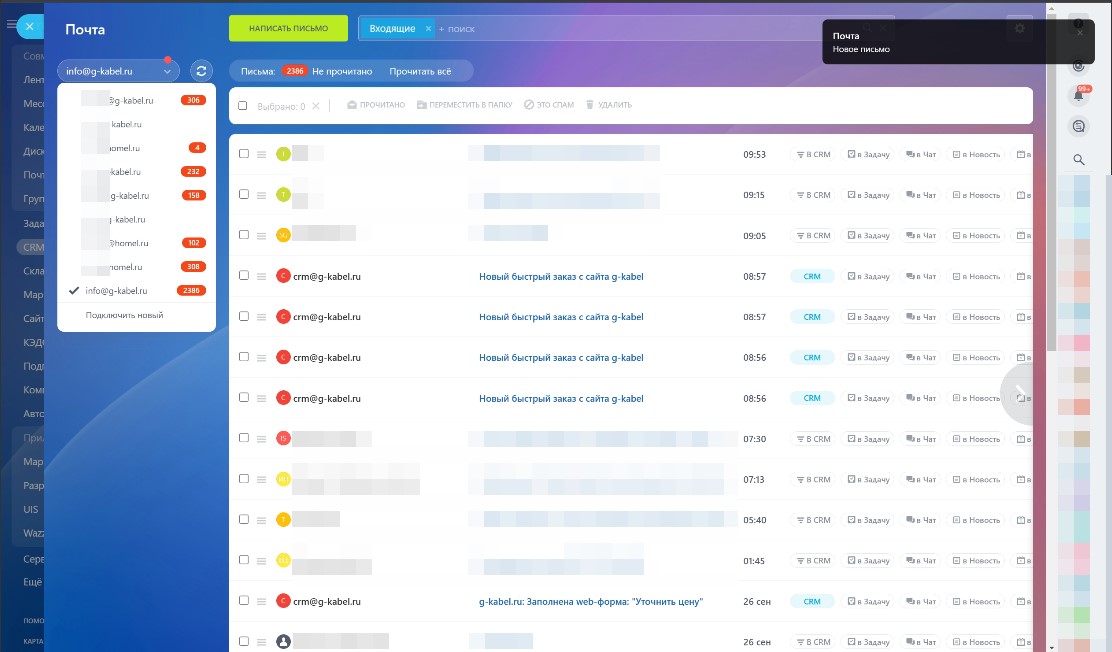Select Подключить новый in mailbox menu
Screen dimensions: 1112x652
125,315
